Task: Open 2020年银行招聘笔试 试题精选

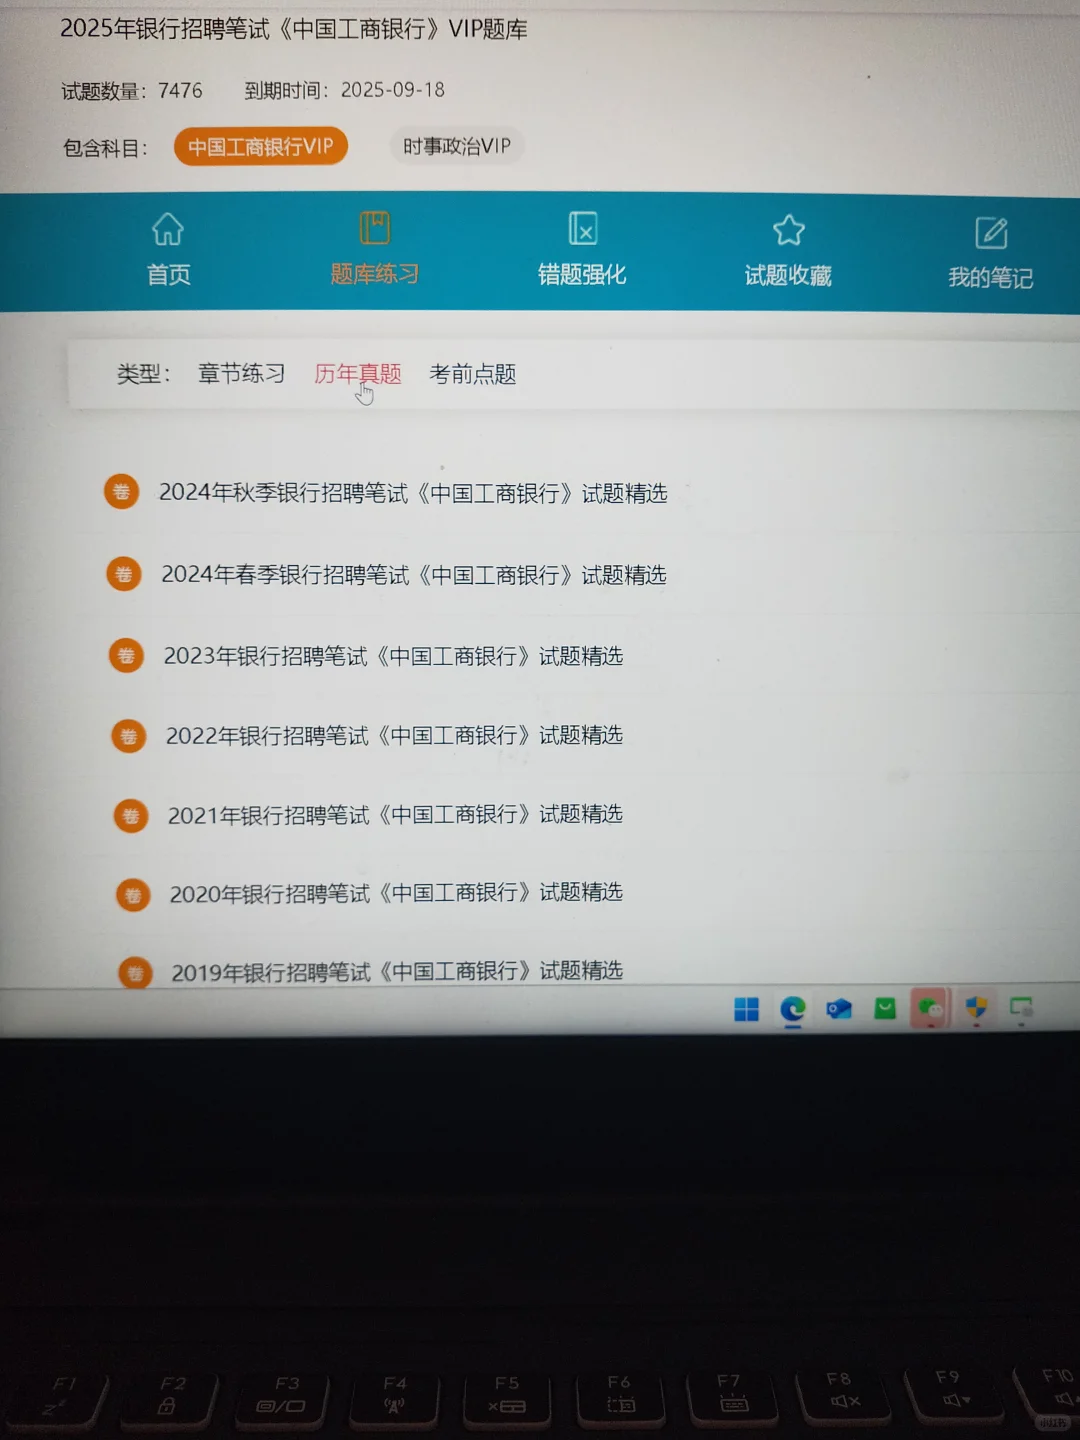Action: pos(396,893)
